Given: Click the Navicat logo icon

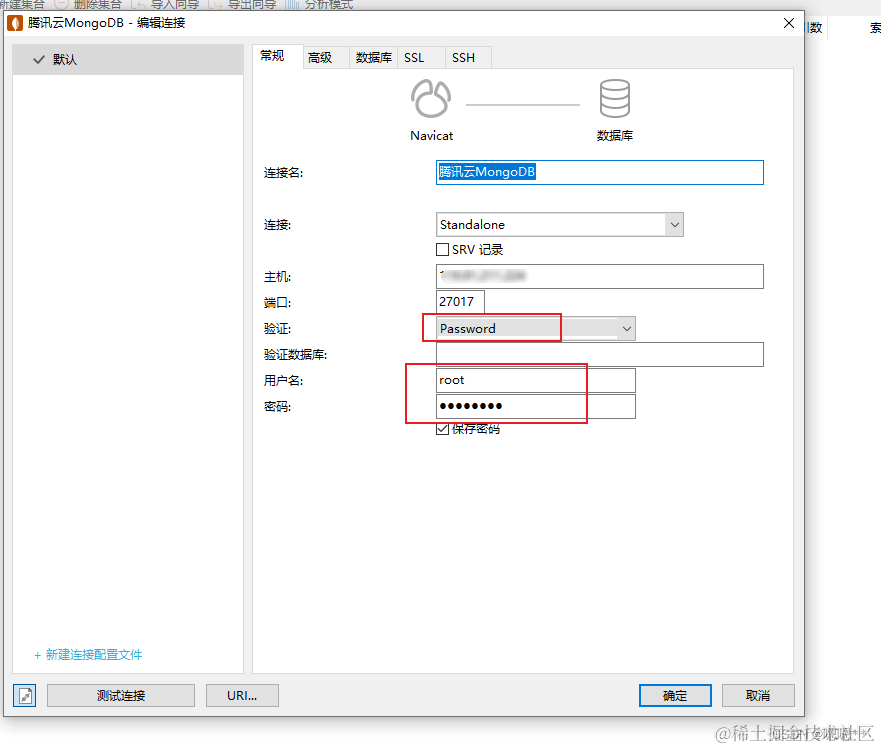Looking at the screenshot, I should coord(431,98).
